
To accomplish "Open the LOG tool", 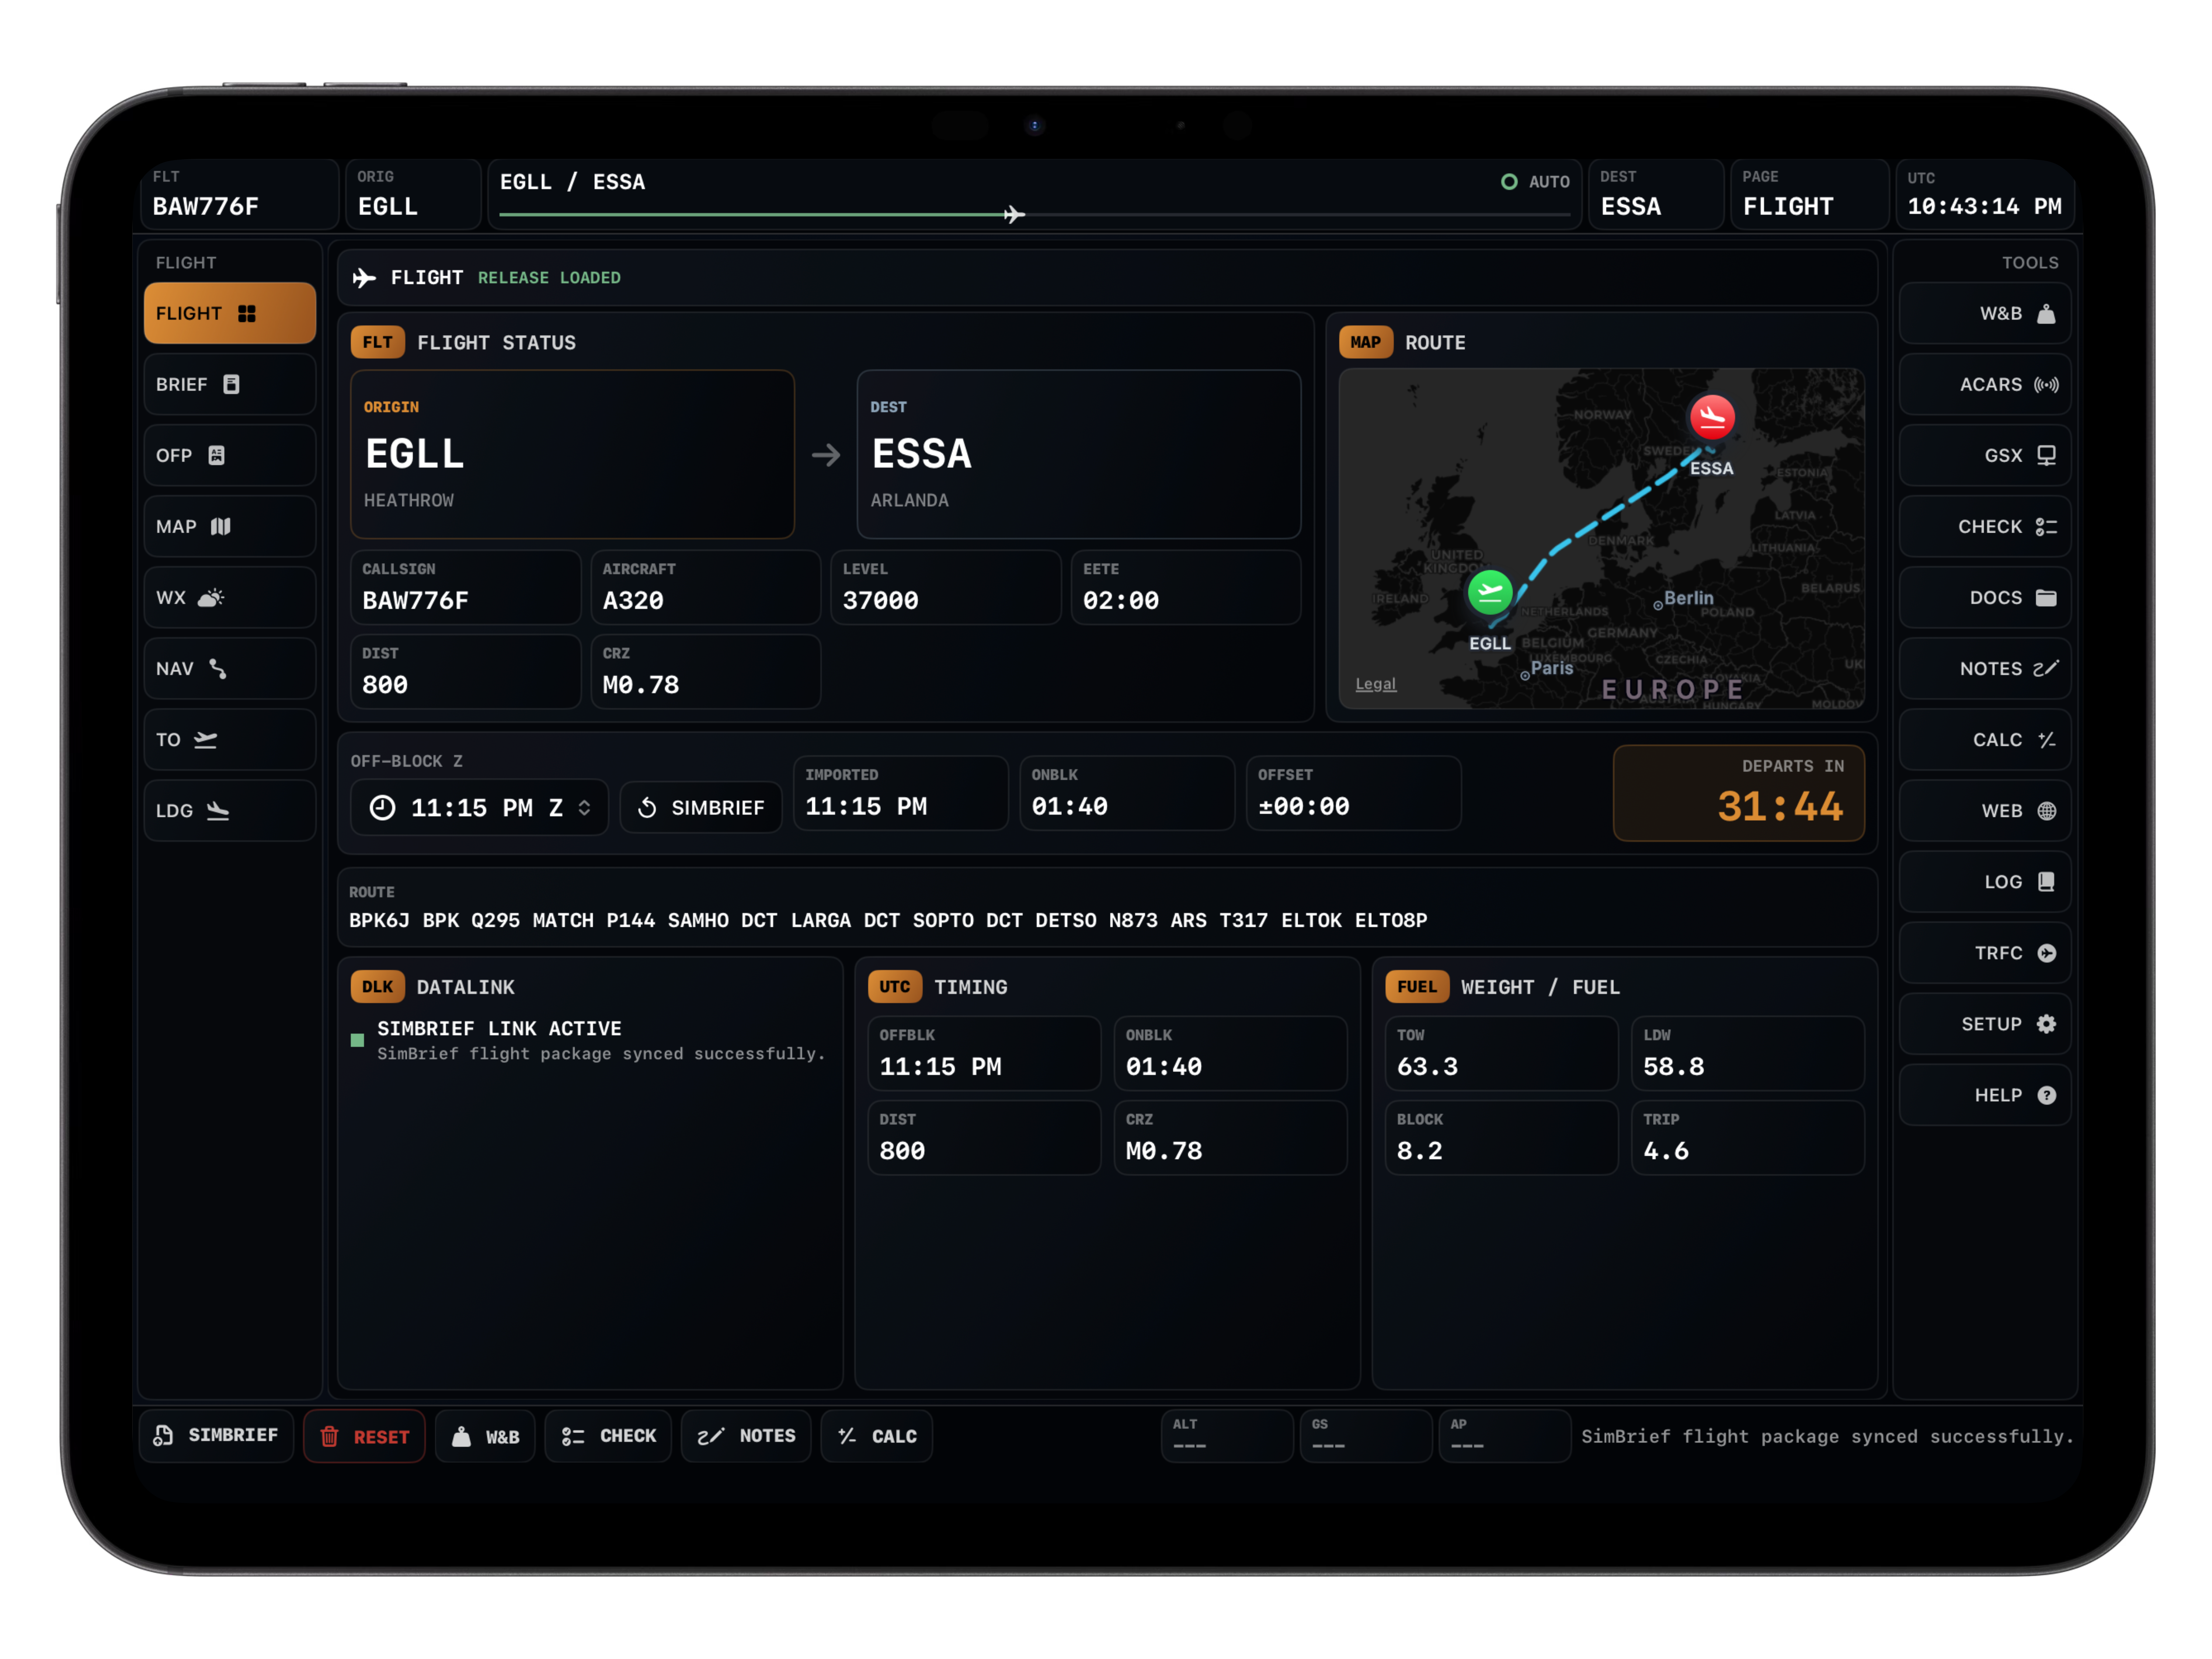I will [1984, 881].
